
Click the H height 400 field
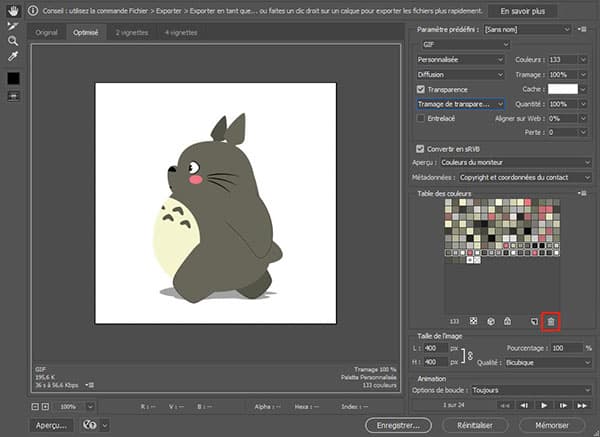[435, 362]
